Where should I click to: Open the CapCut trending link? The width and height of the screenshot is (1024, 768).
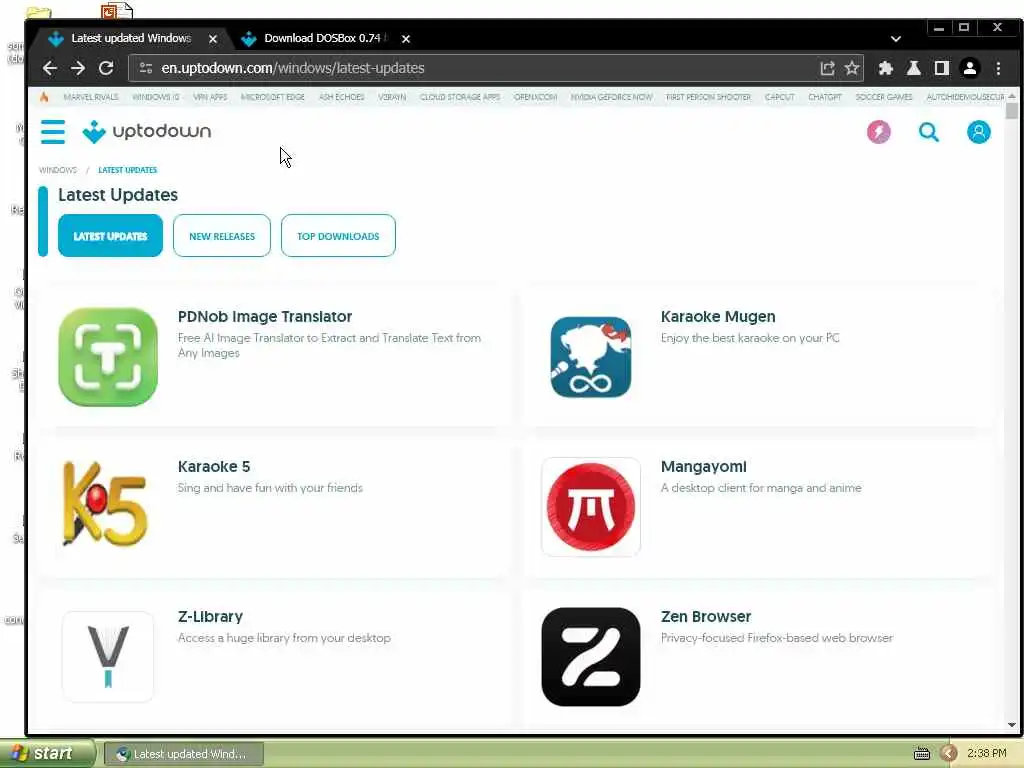[780, 97]
